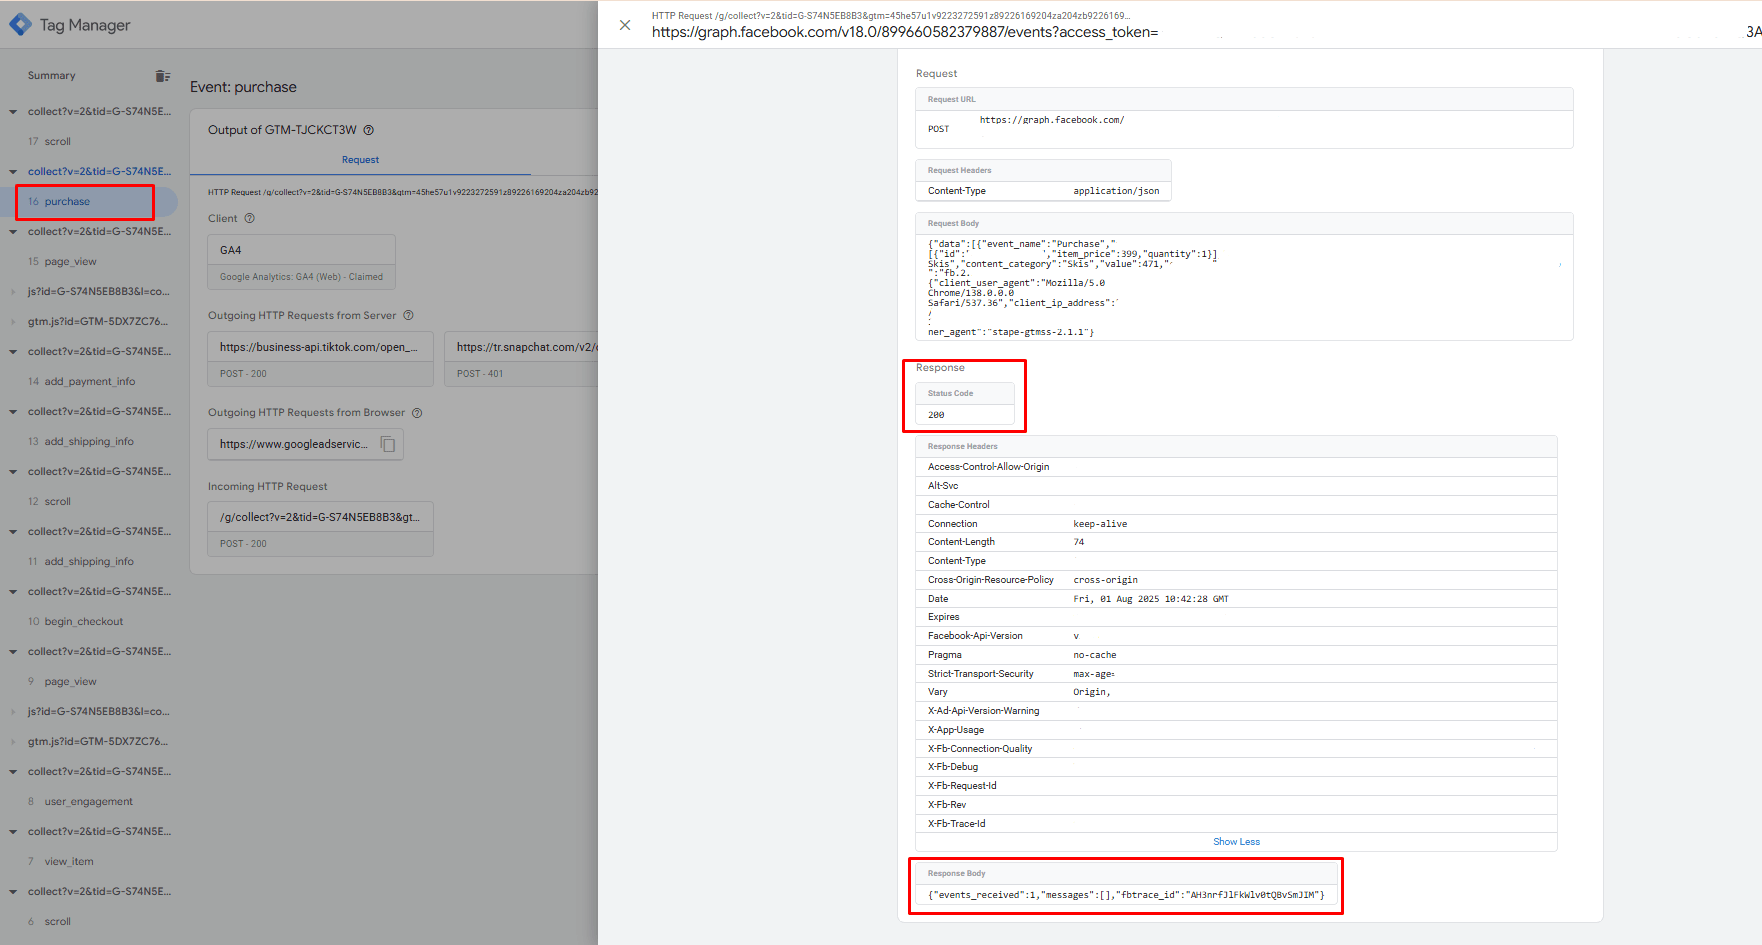This screenshot has height=945, width=1762.
Task: Open the Summary view
Action: [x=52, y=76]
